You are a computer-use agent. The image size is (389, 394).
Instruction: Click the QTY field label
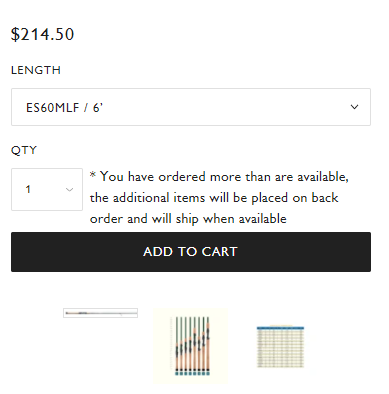tap(24, 150)
